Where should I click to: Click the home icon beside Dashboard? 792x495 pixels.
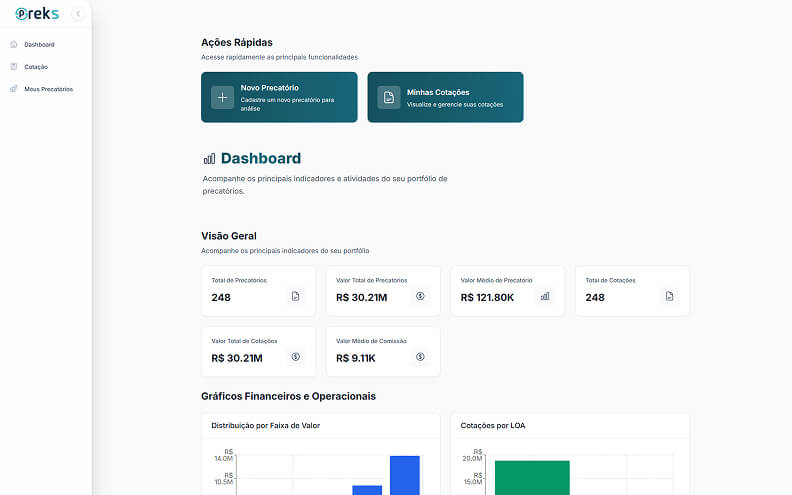13,45
